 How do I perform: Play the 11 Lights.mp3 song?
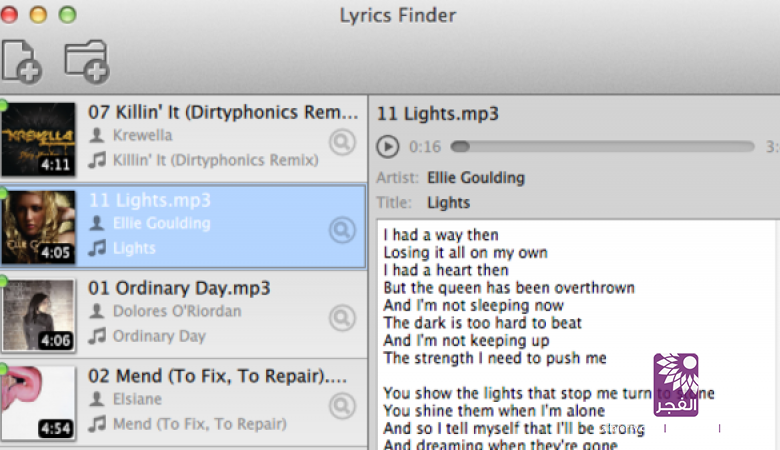pyautogui.click(x=387, y=147)
